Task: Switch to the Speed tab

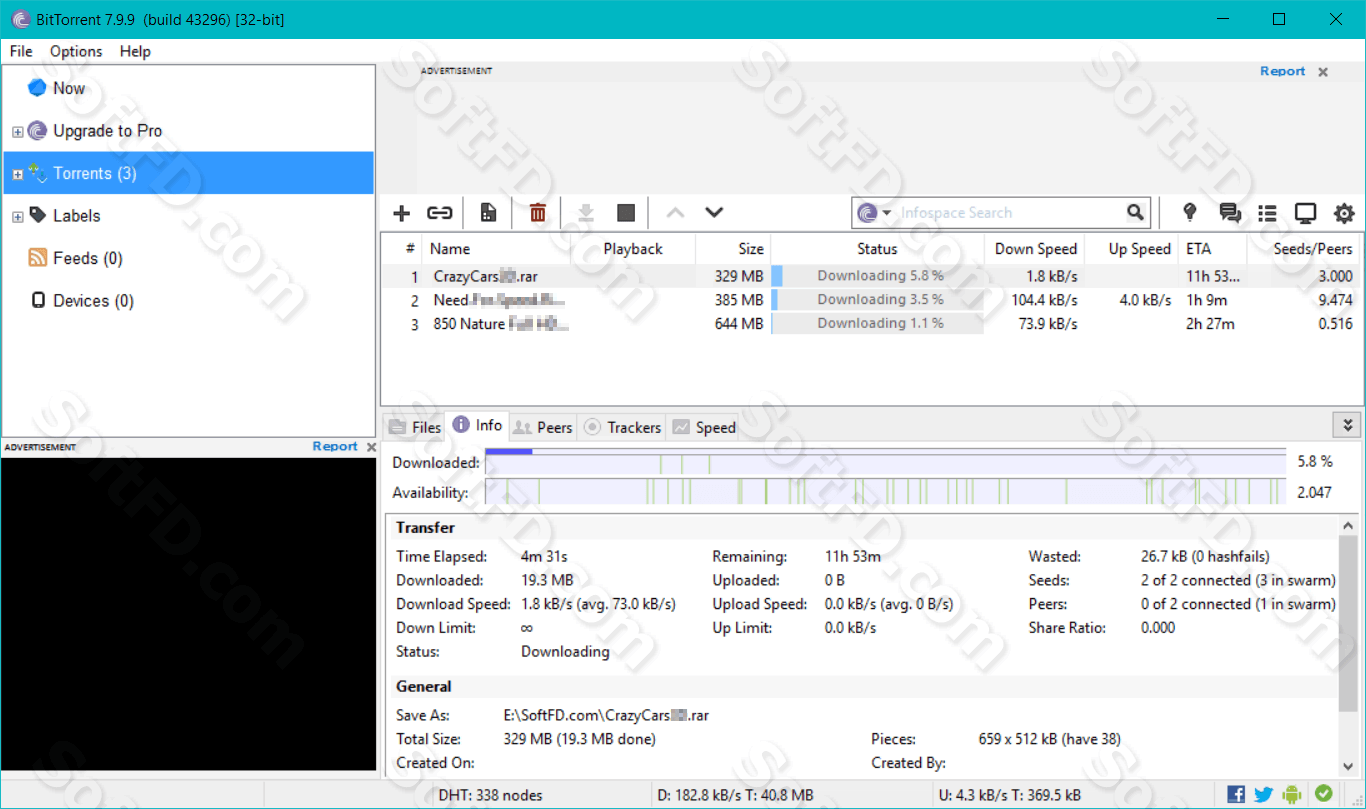Action: coord(704,427)
